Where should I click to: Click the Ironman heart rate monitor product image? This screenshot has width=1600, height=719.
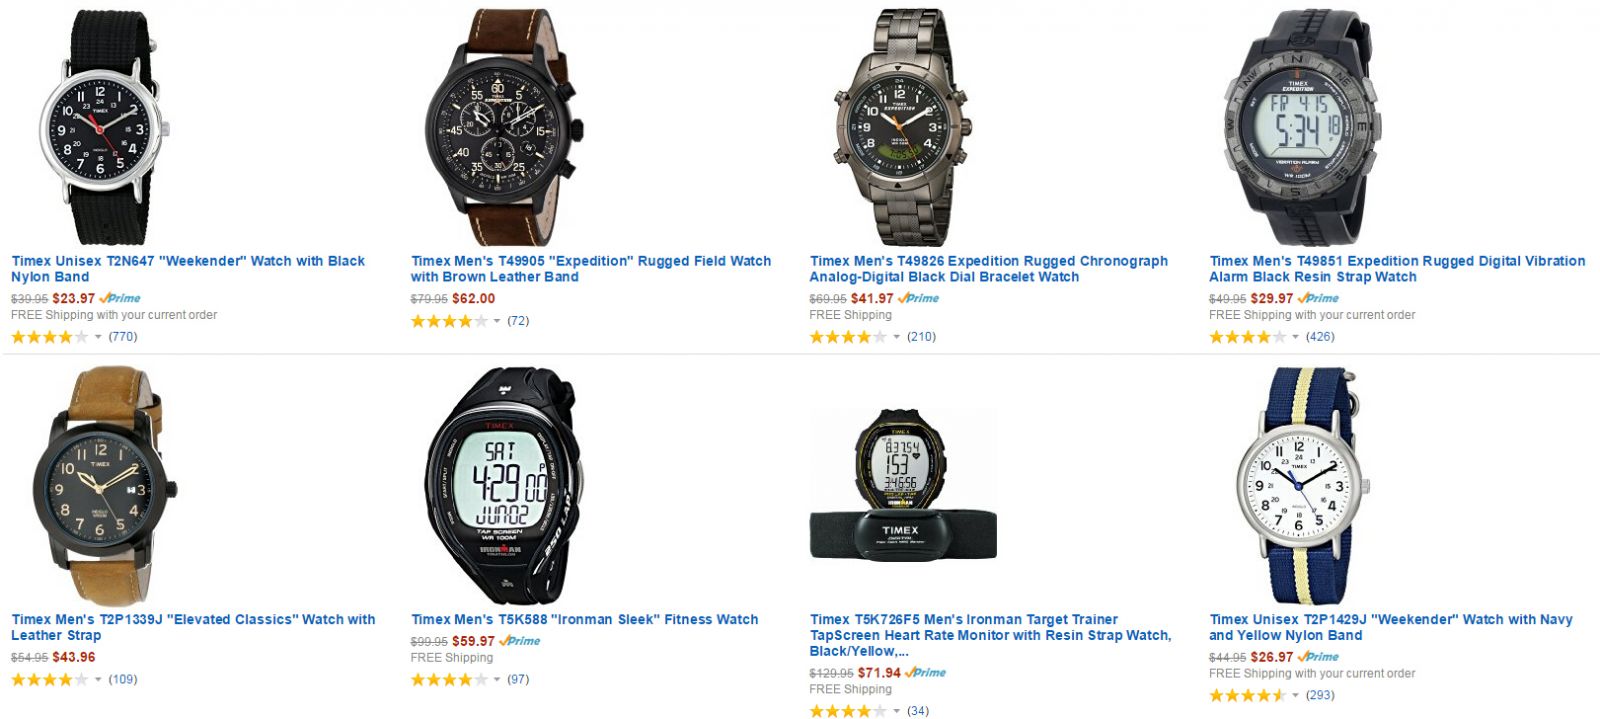pyautogui.click(x=903, y=484)
